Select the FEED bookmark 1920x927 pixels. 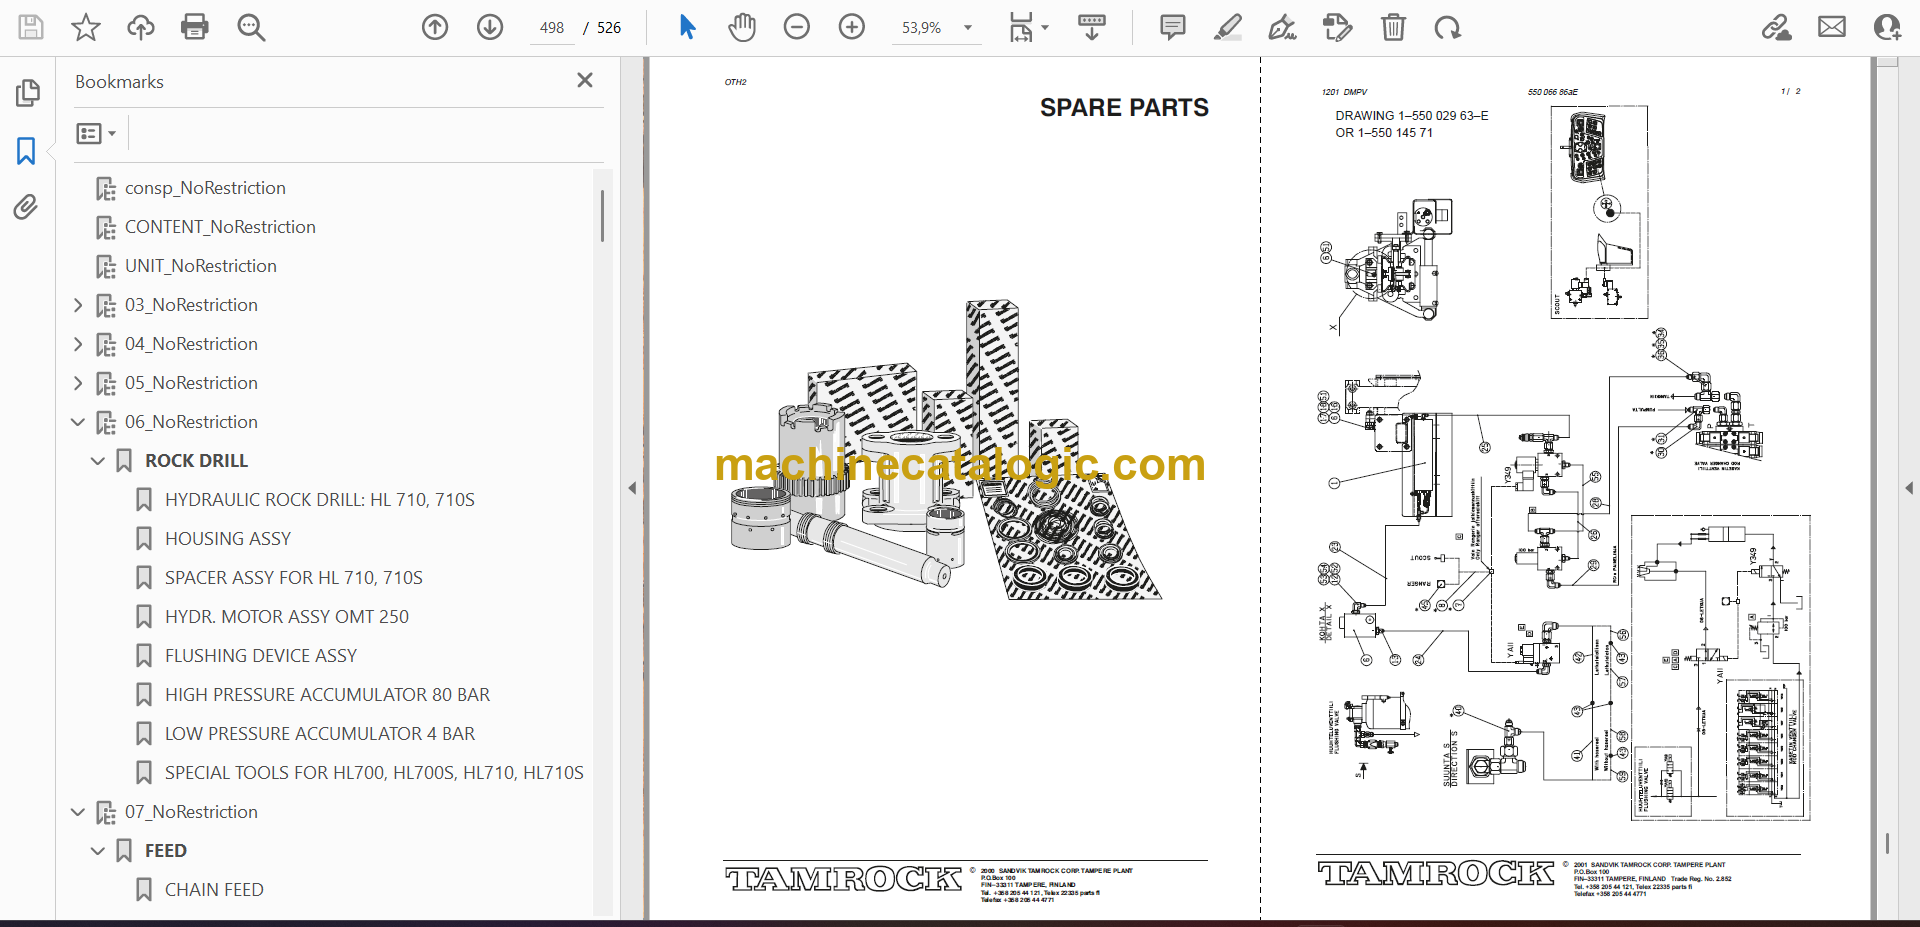(x=166, y=851)
